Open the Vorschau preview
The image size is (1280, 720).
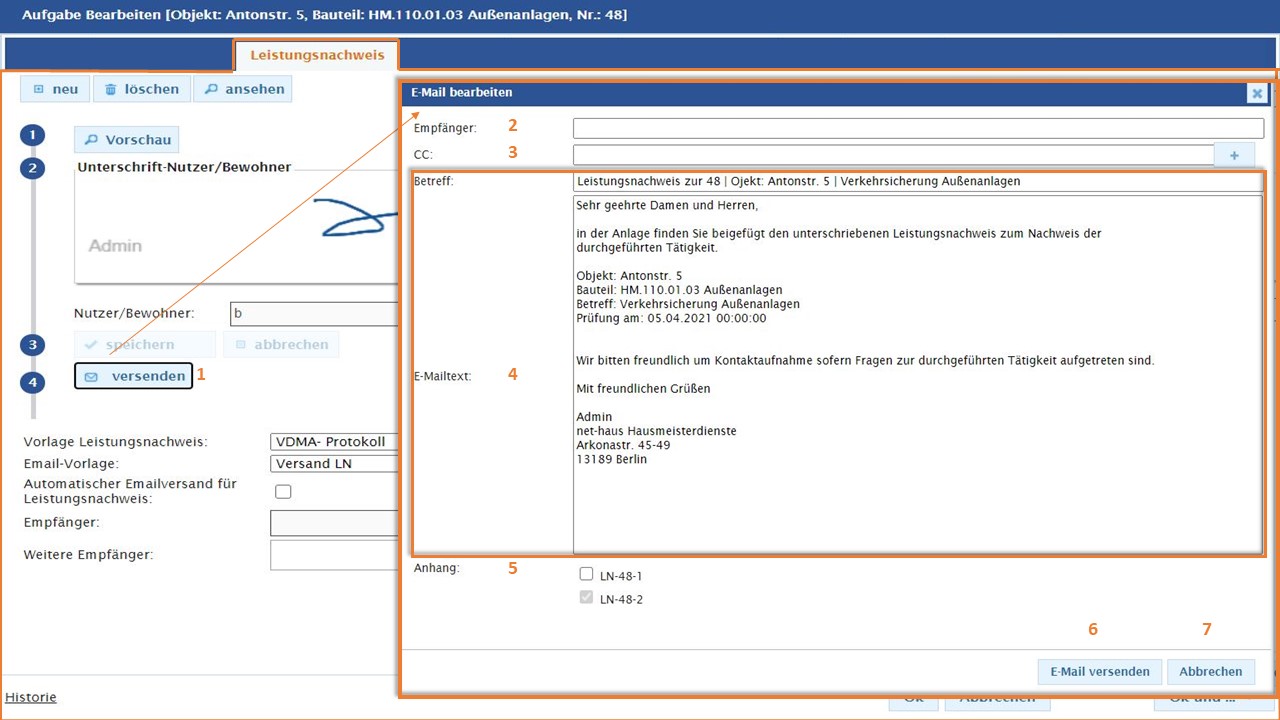point(126,140)
